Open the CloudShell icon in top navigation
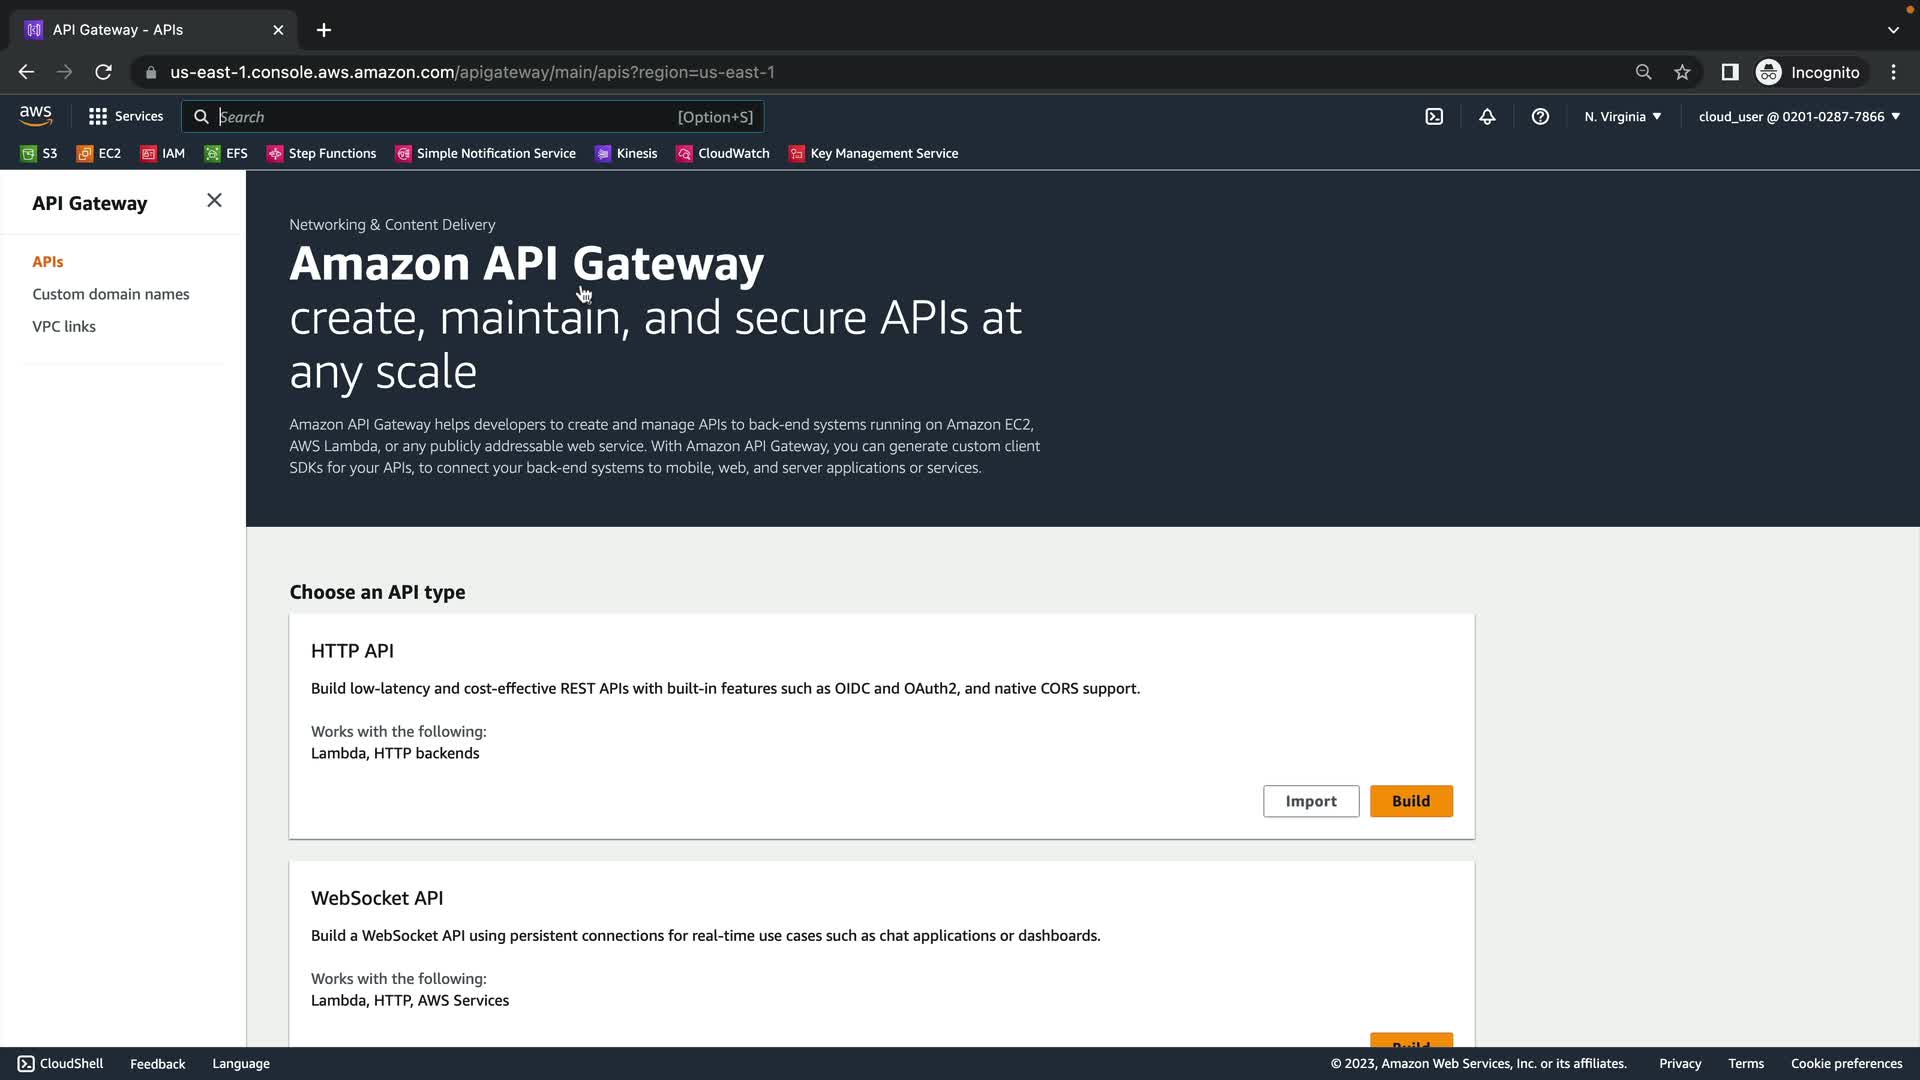The width and height of the screenshot is (1920, 1080). click(x=1434, y=117)
